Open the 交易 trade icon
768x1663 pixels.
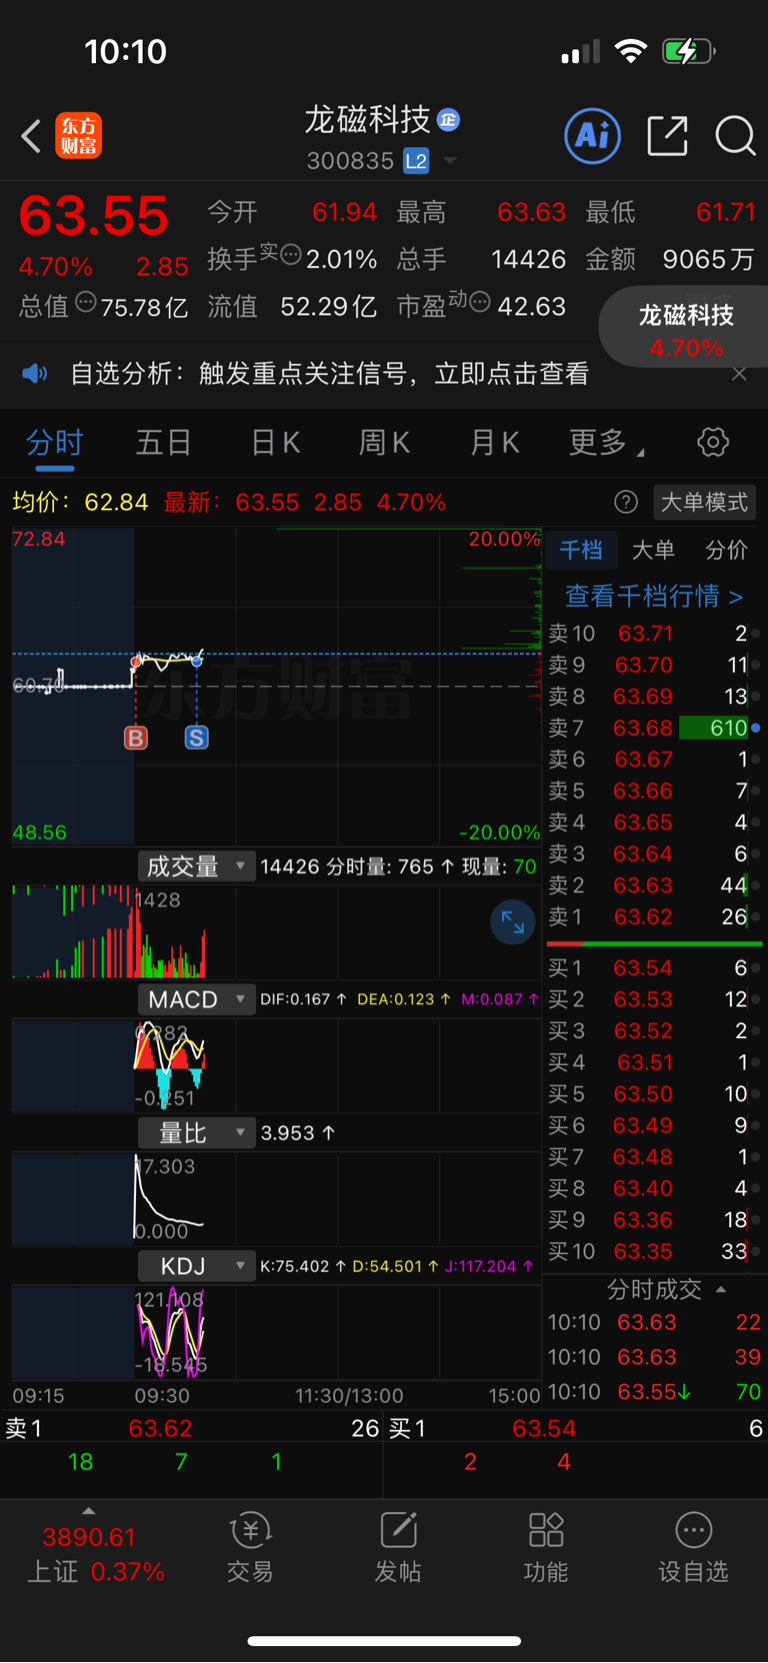click(250, 1548)
